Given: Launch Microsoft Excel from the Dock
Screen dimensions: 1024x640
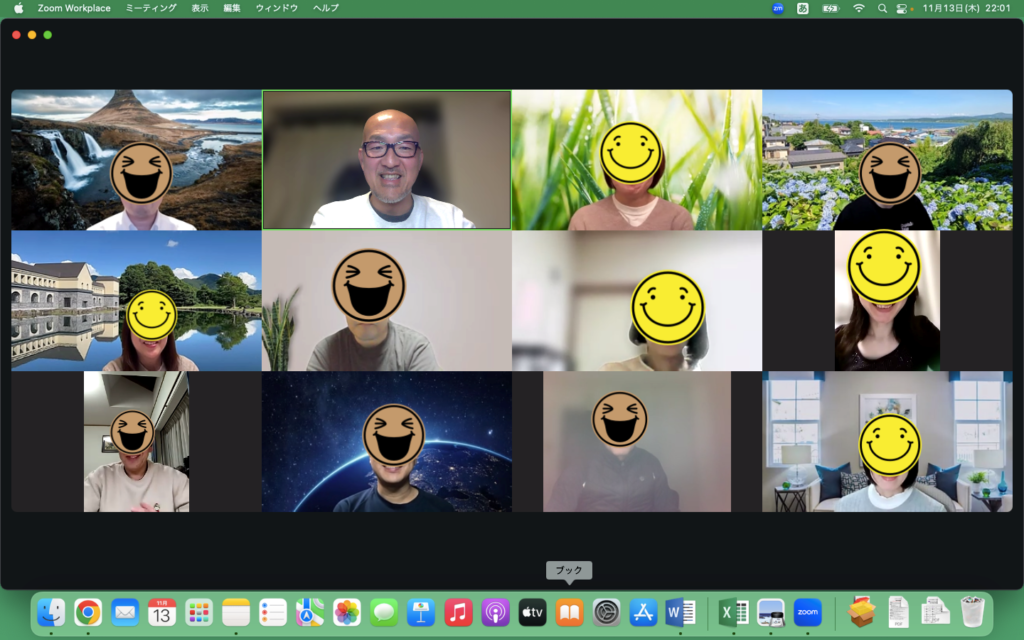Looking at the screenshot, I should (733, 612).
